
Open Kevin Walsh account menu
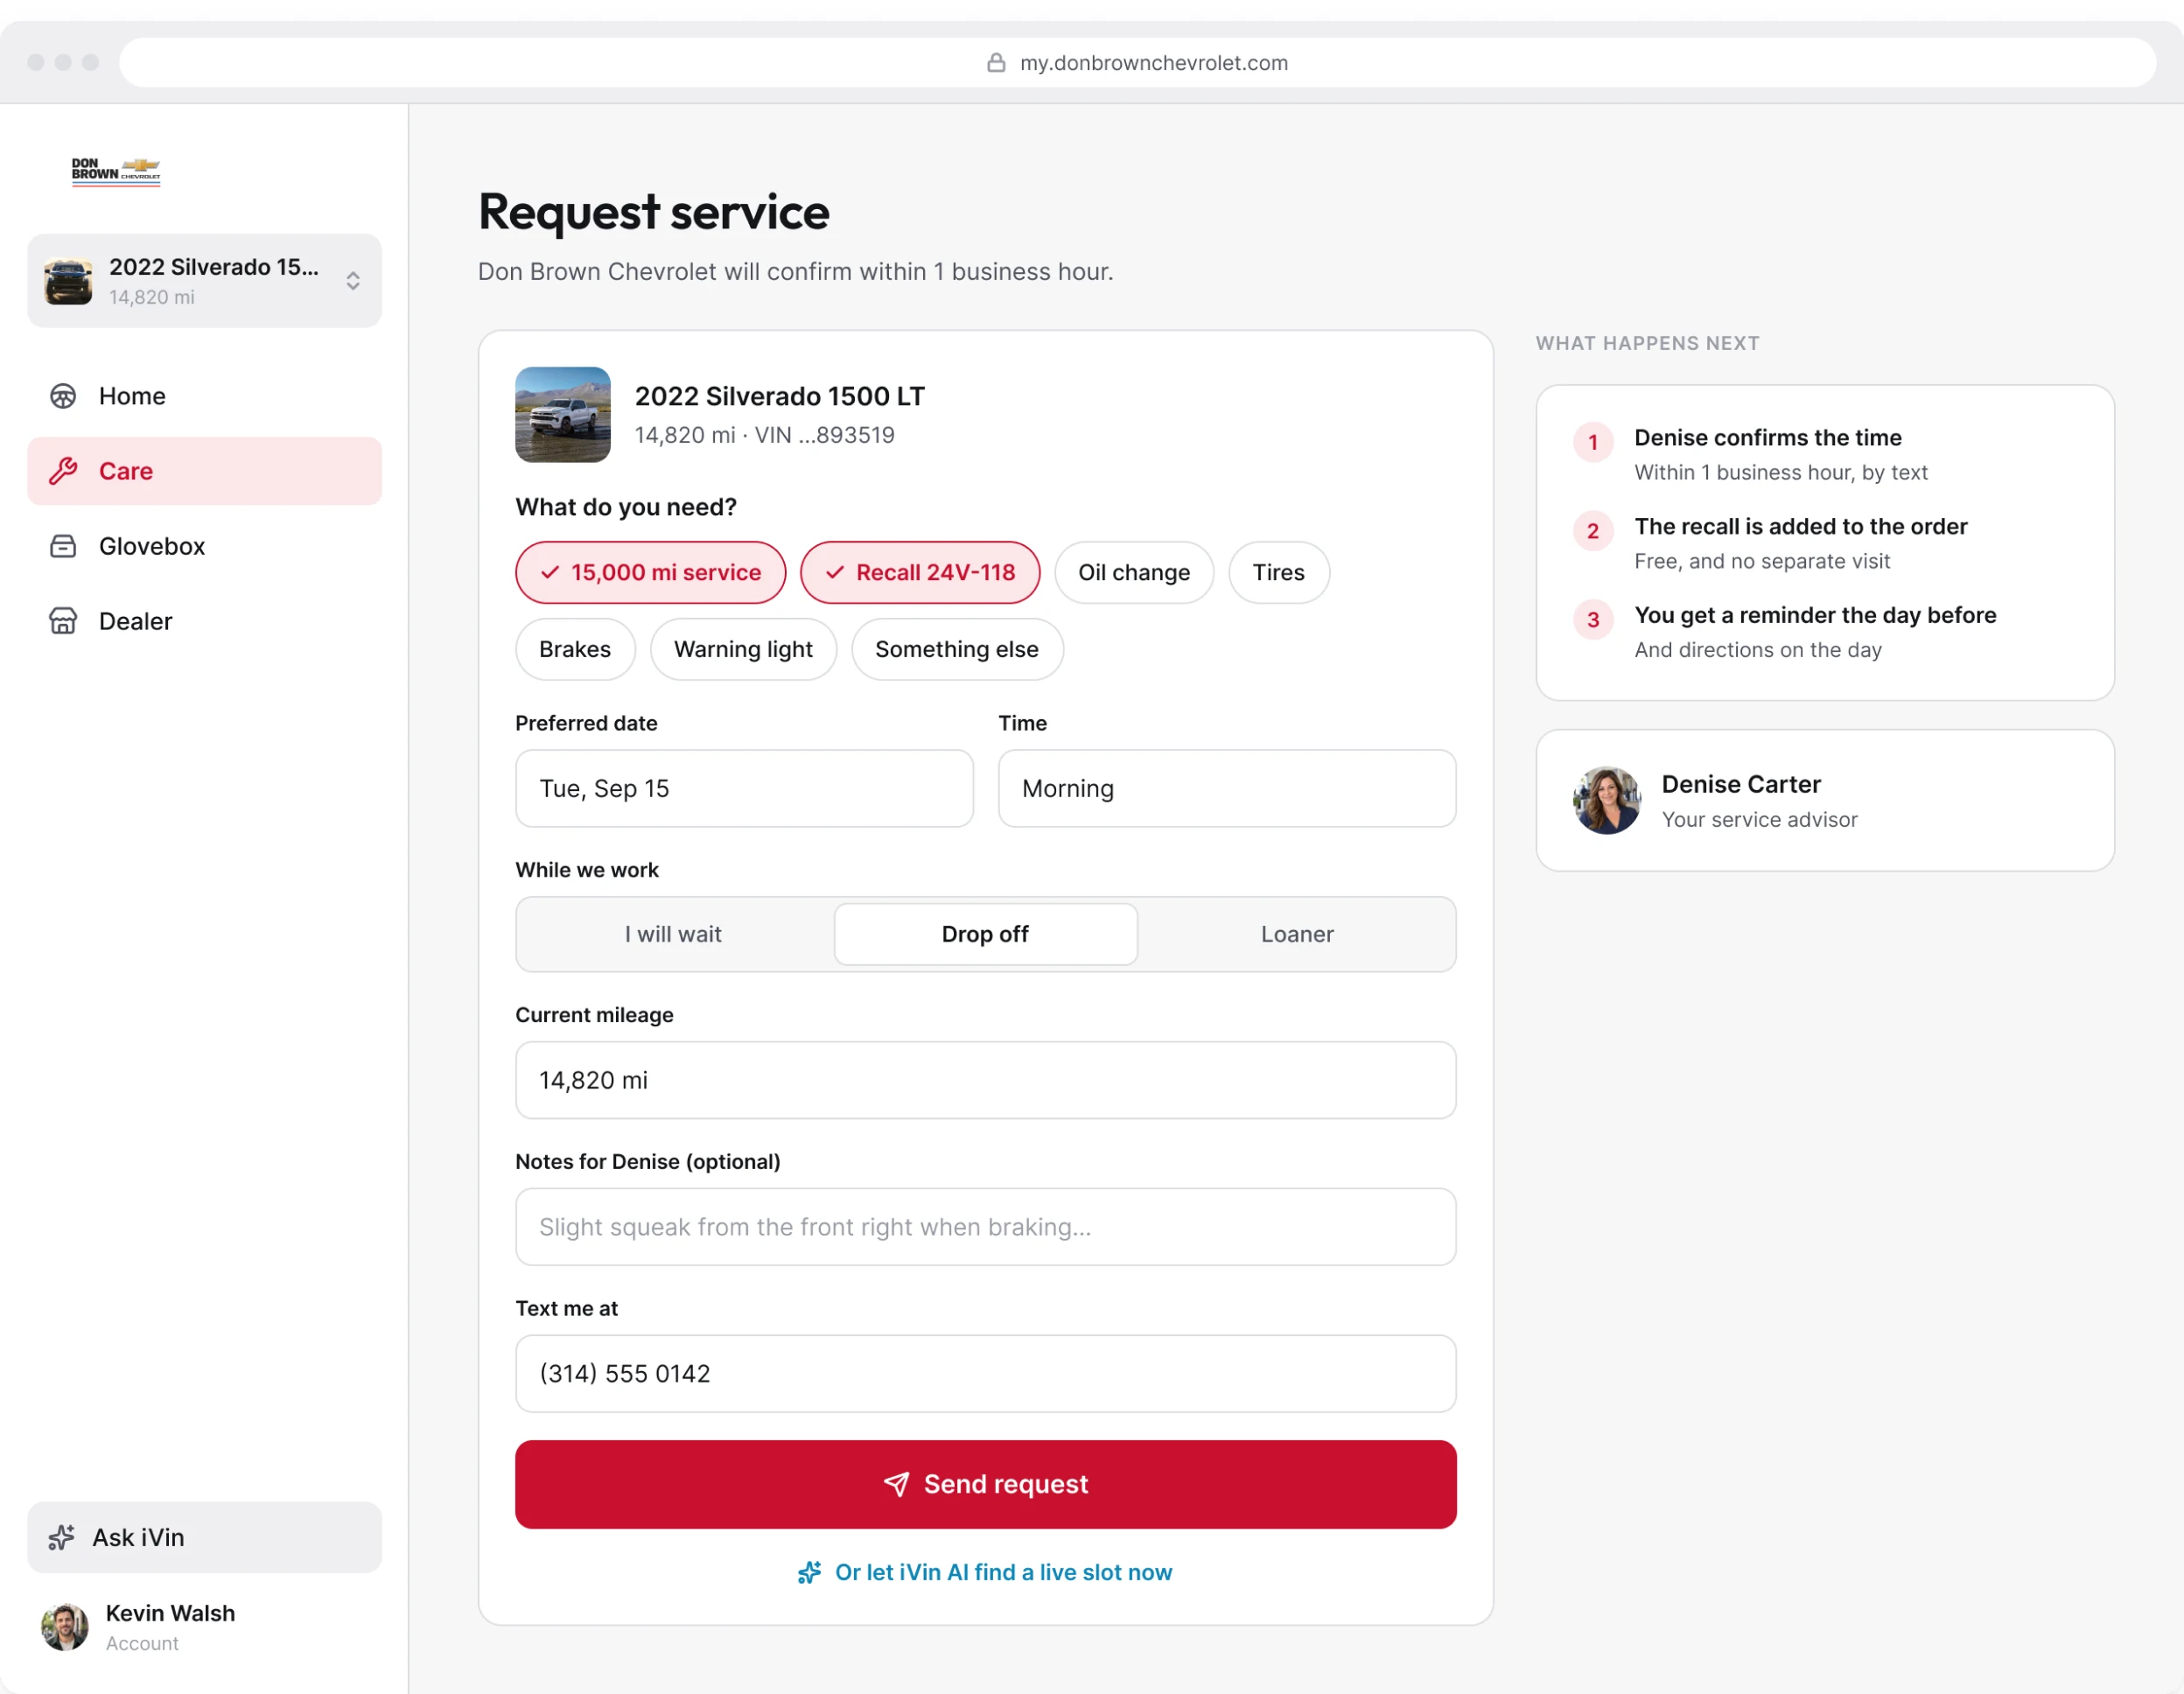click(x=204, y=1627)
